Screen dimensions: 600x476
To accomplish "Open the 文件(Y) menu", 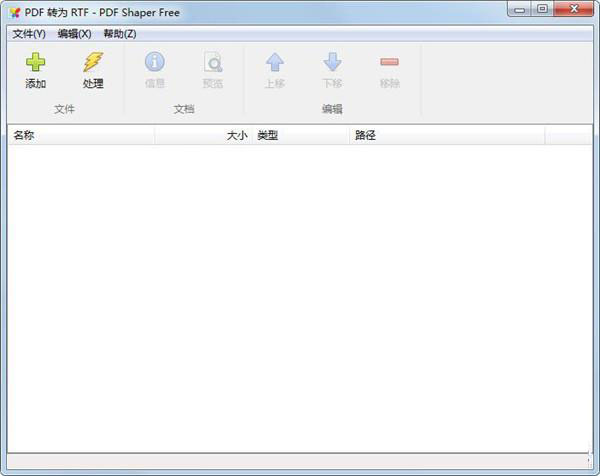I will (29, 34).
